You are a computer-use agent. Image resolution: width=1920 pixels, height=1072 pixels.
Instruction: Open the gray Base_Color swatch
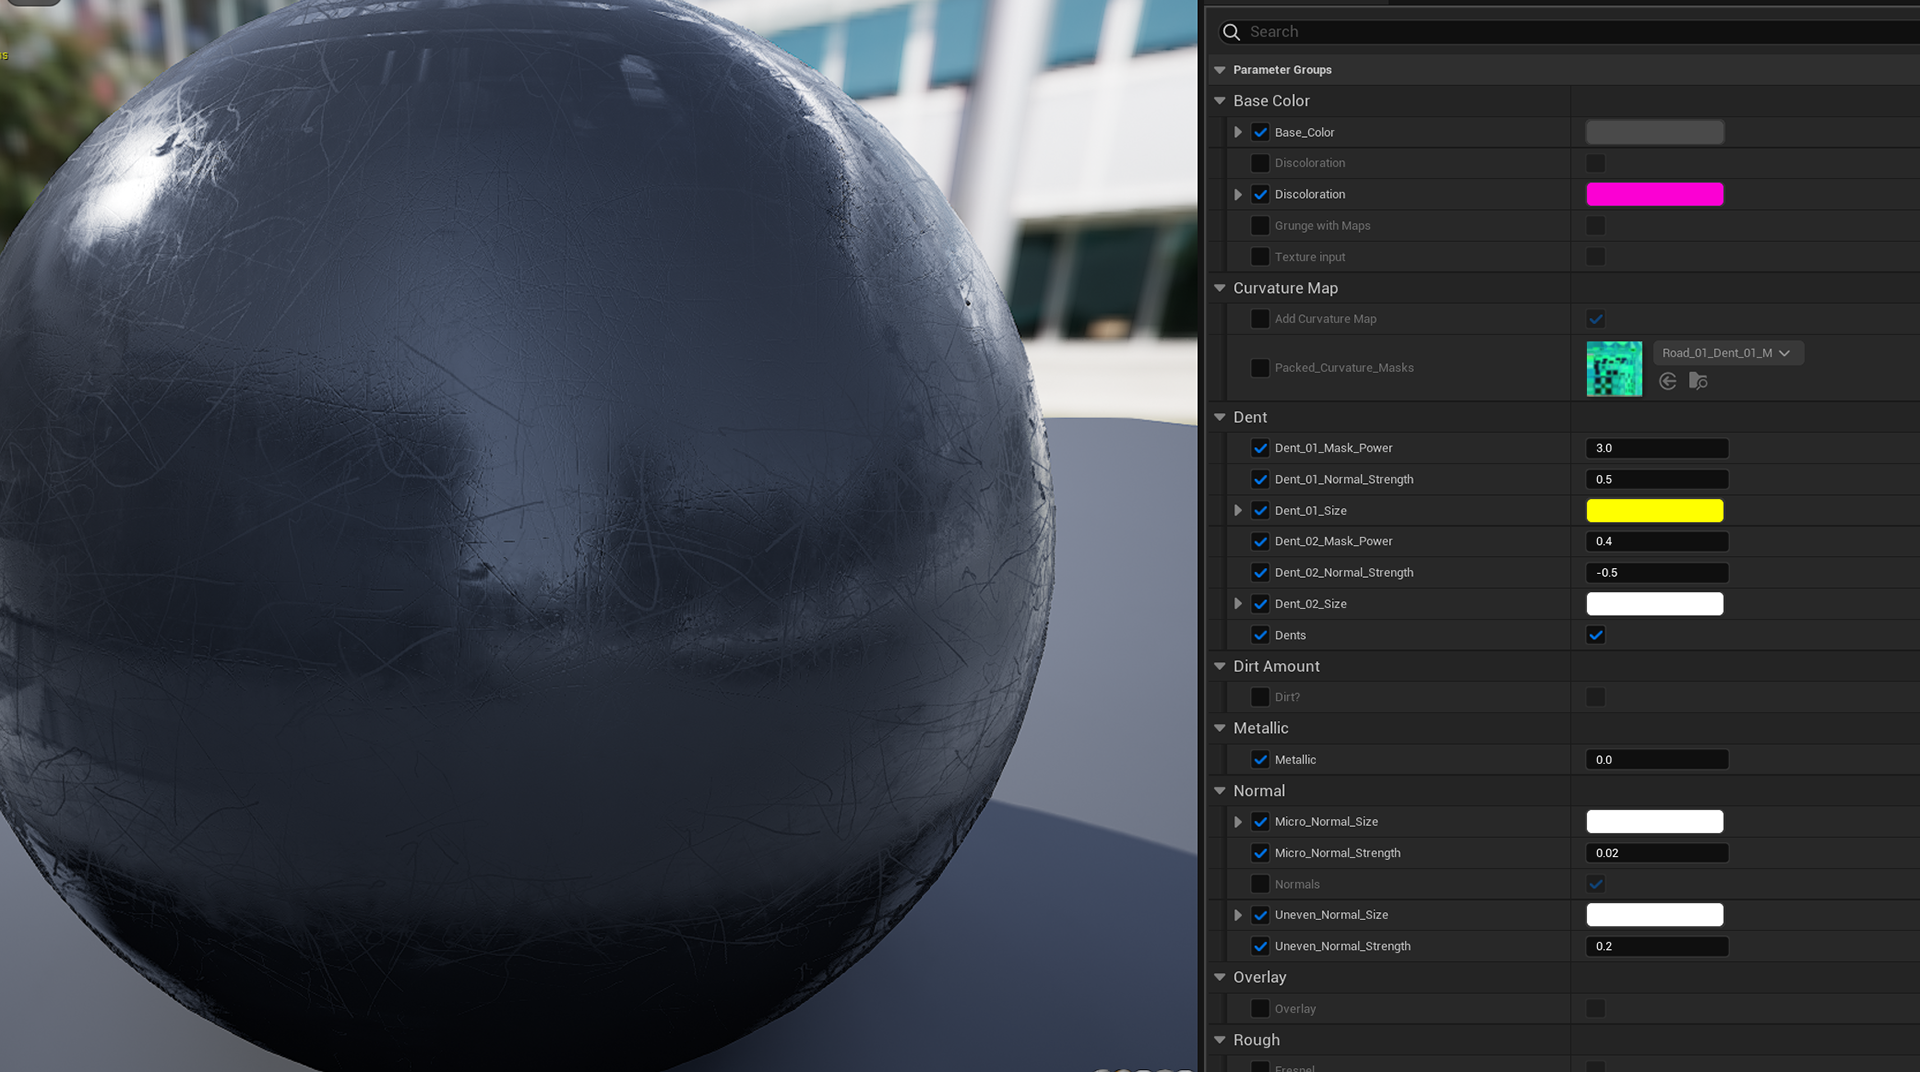point(1654,132)
